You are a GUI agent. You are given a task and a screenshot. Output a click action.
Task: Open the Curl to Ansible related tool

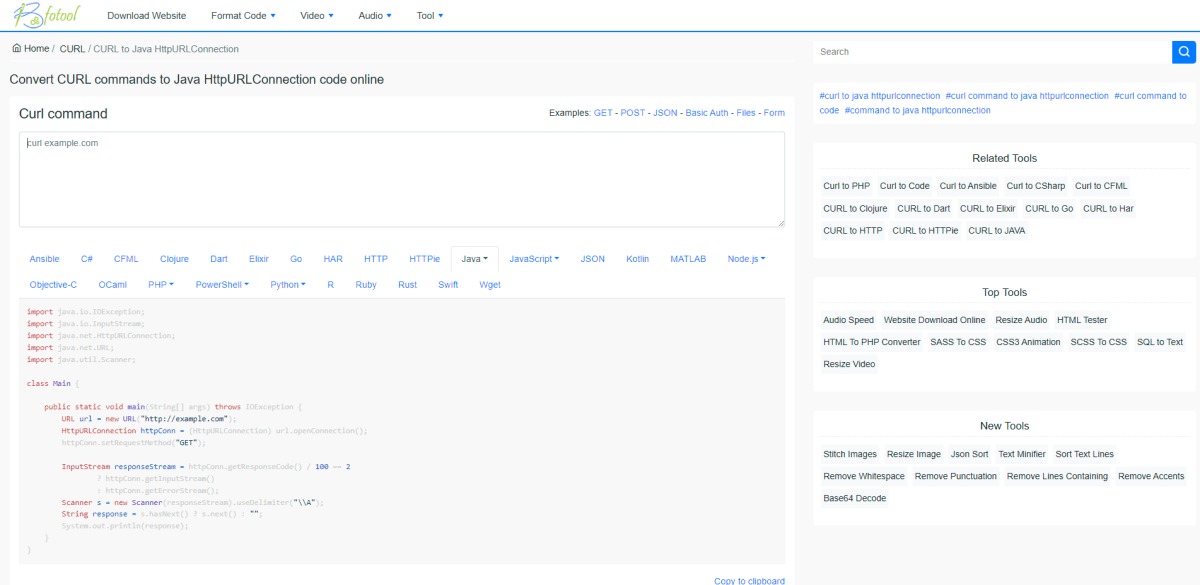968,186
